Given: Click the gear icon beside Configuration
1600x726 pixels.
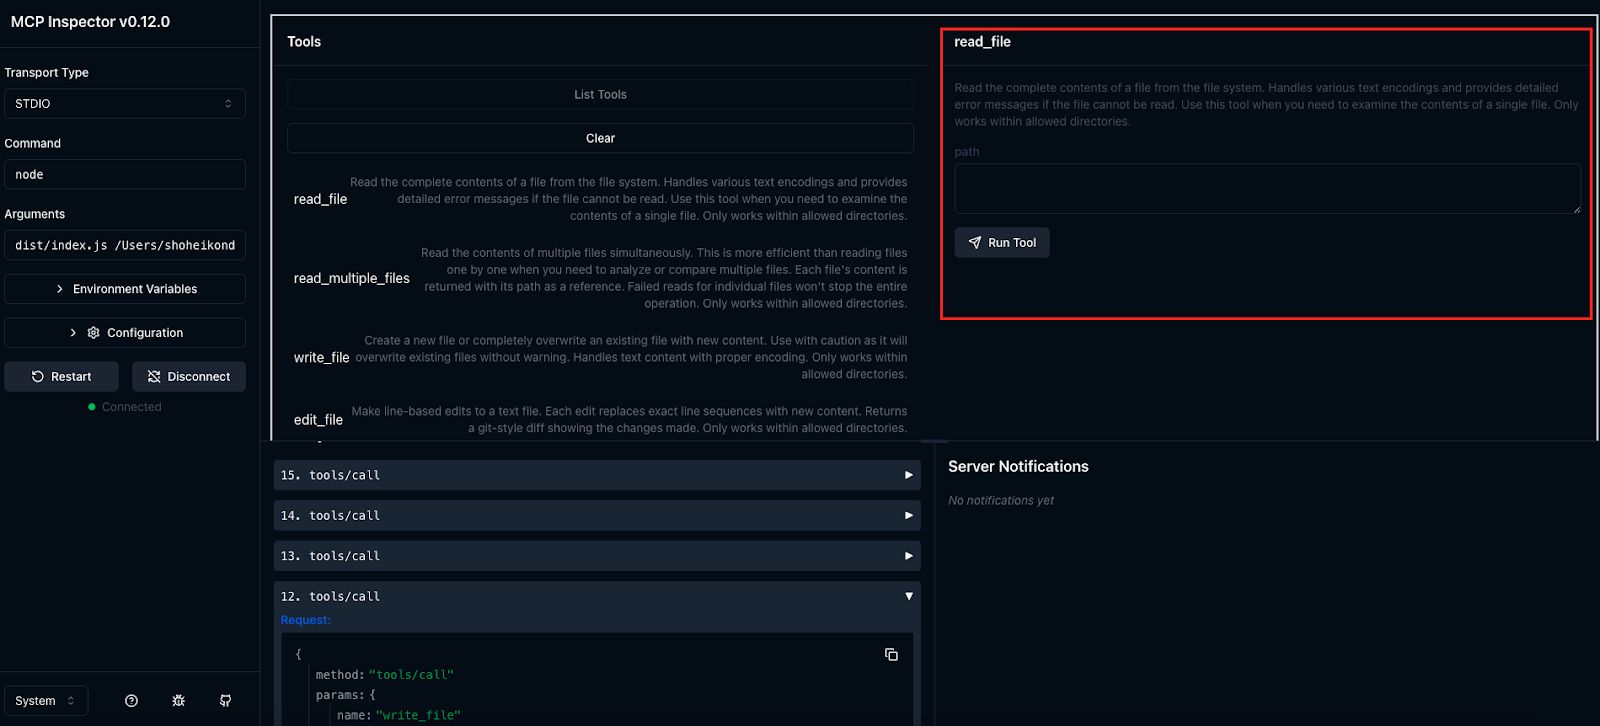Looking at the screenshot, I should (94, 333).
